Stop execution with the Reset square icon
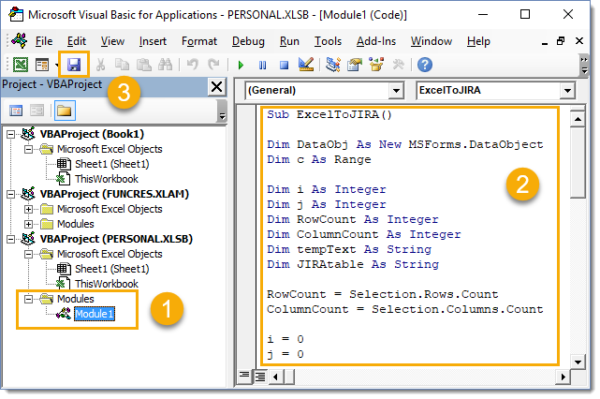This screenshot has width=600, height=399. tap(284, 65)
